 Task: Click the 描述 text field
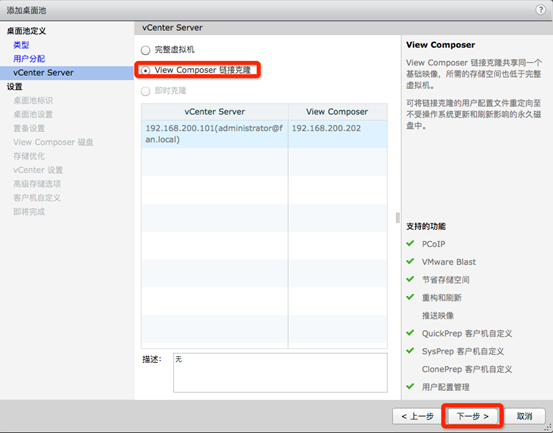pos(280,373)
